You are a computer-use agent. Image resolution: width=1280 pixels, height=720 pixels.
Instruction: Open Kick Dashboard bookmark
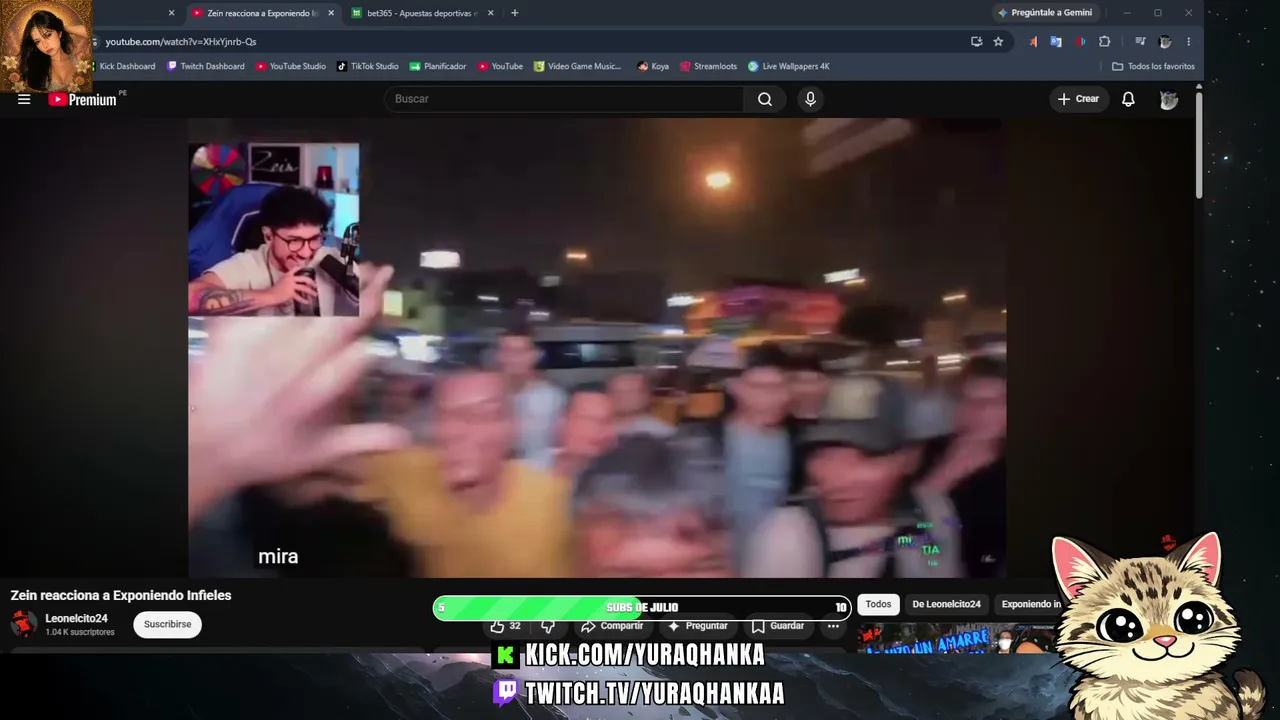(127, 66)
